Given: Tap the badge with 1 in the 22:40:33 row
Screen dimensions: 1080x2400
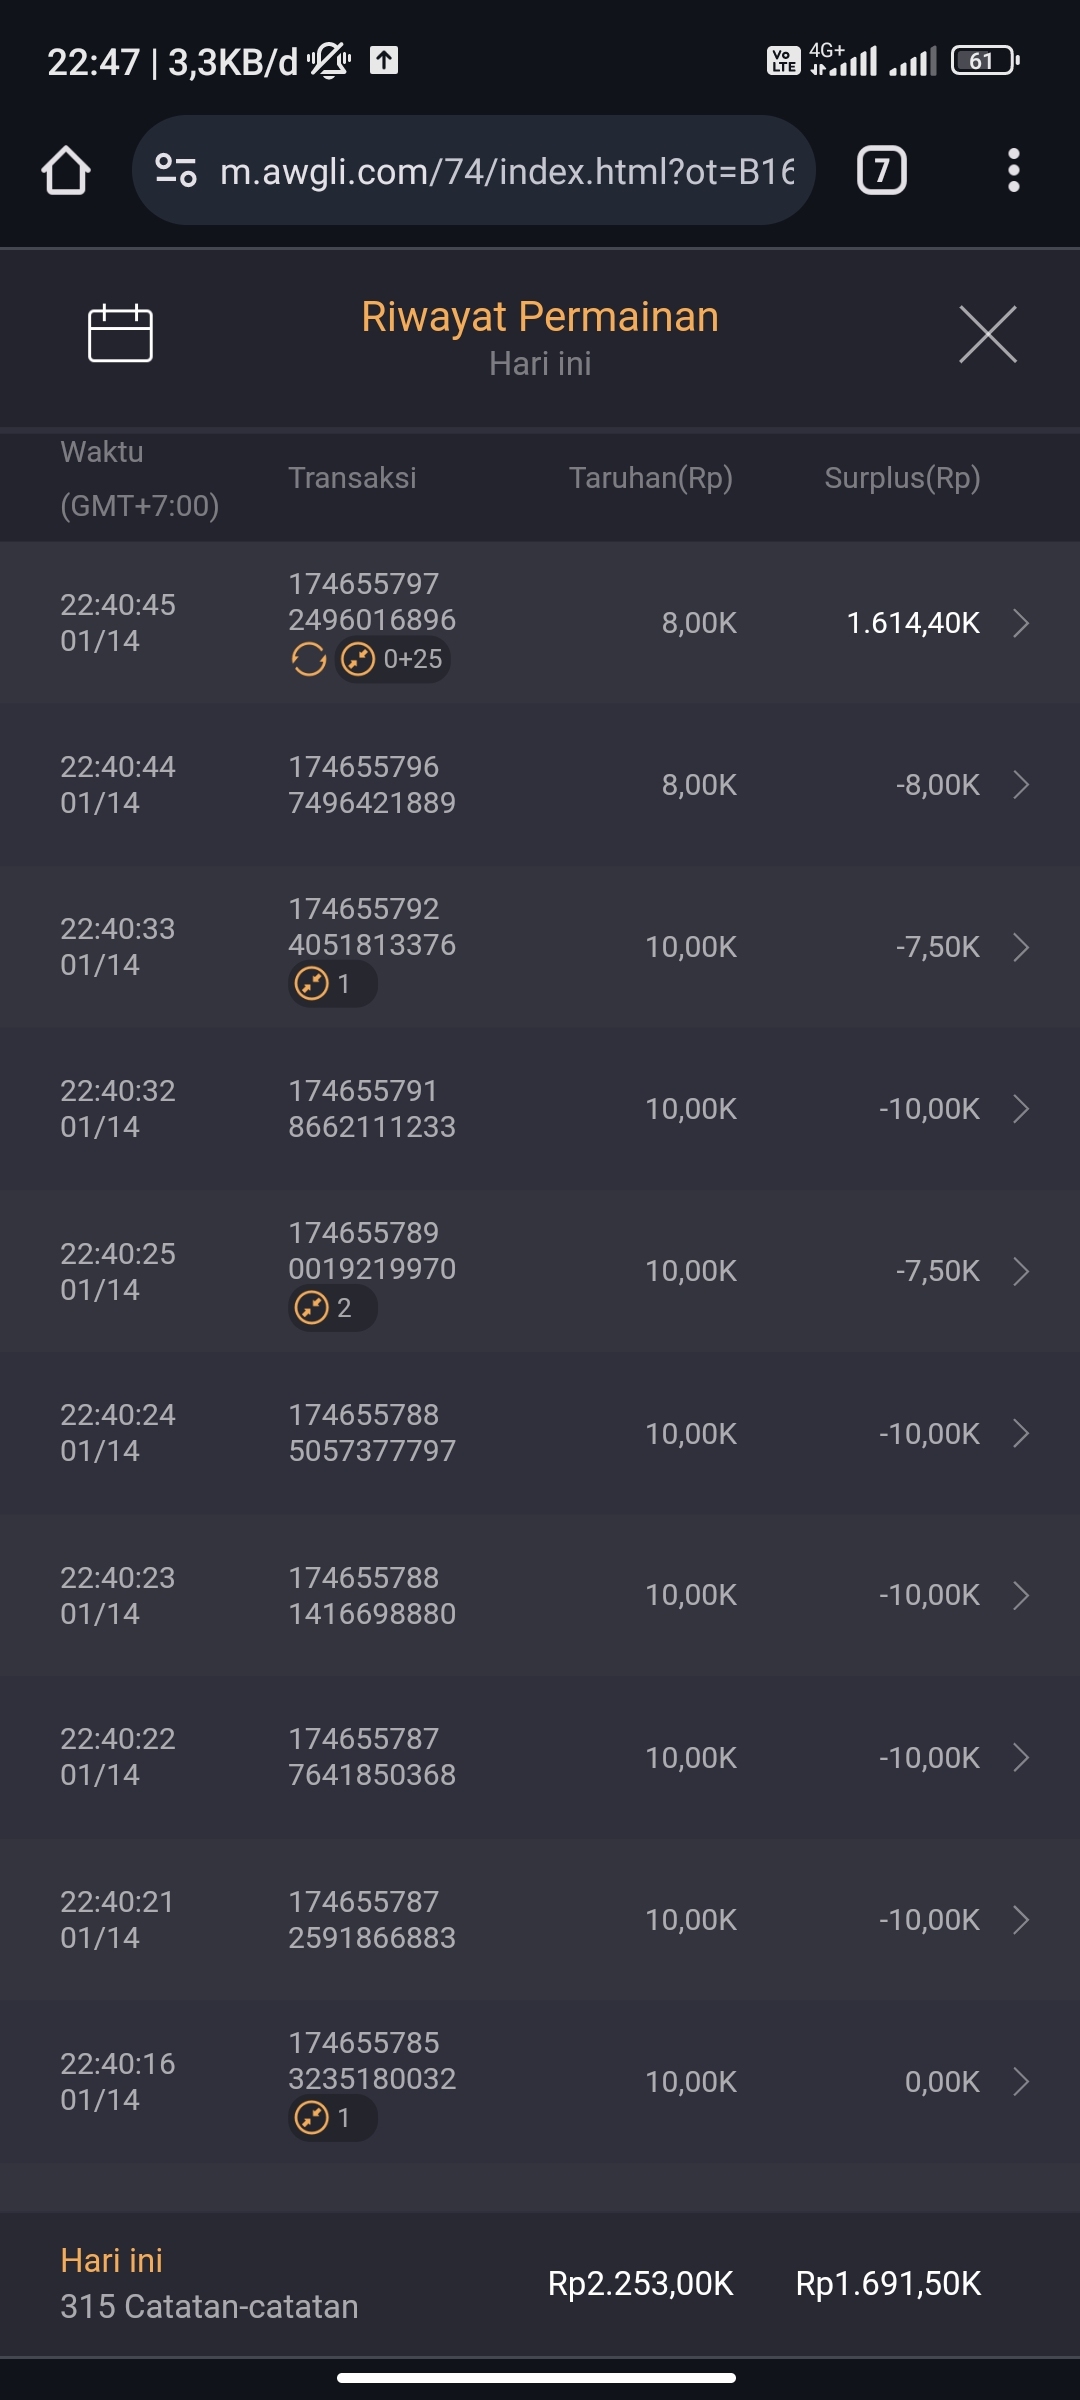Looking at the screenshot, I should click(x=331, y=984).
